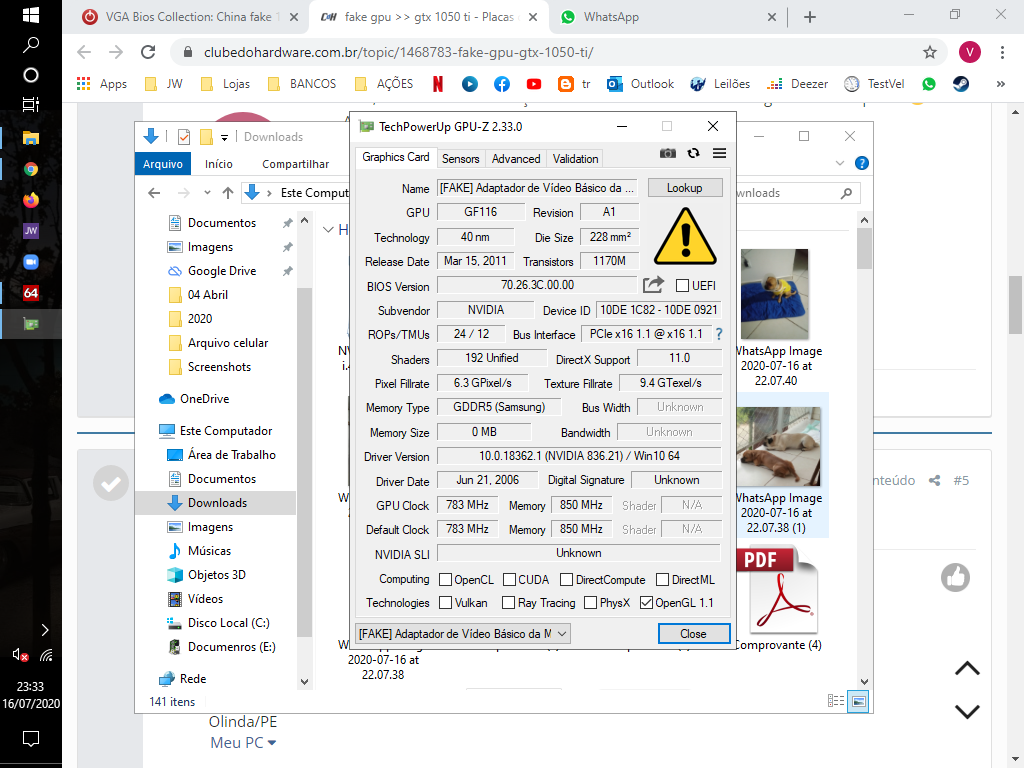
Task: Toggle DirectCompute checkbox
Action: pos(566,580)
